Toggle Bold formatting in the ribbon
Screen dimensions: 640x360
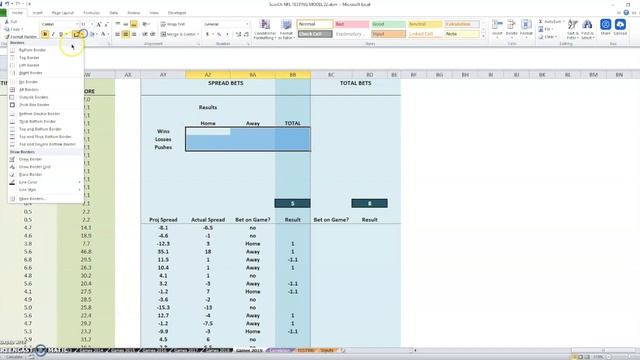point(45,34)
